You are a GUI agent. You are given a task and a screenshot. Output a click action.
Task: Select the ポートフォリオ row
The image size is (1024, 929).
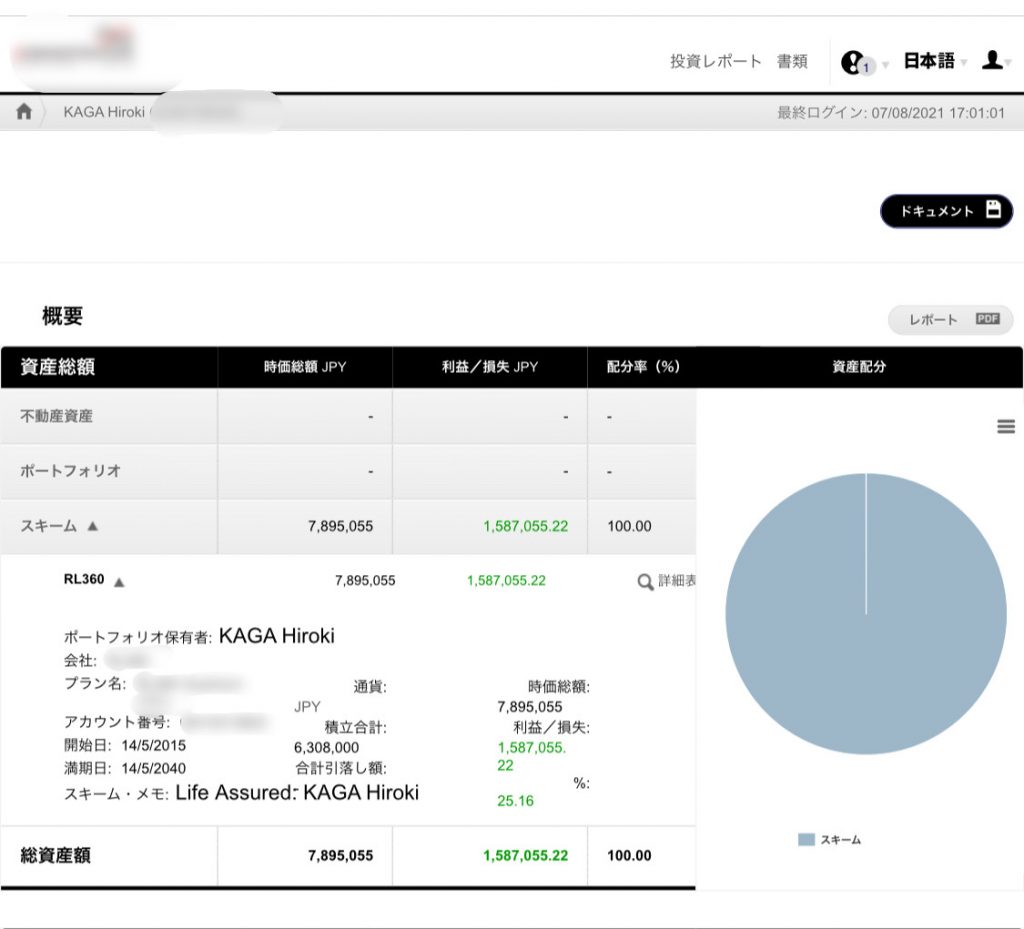[70, 471]
